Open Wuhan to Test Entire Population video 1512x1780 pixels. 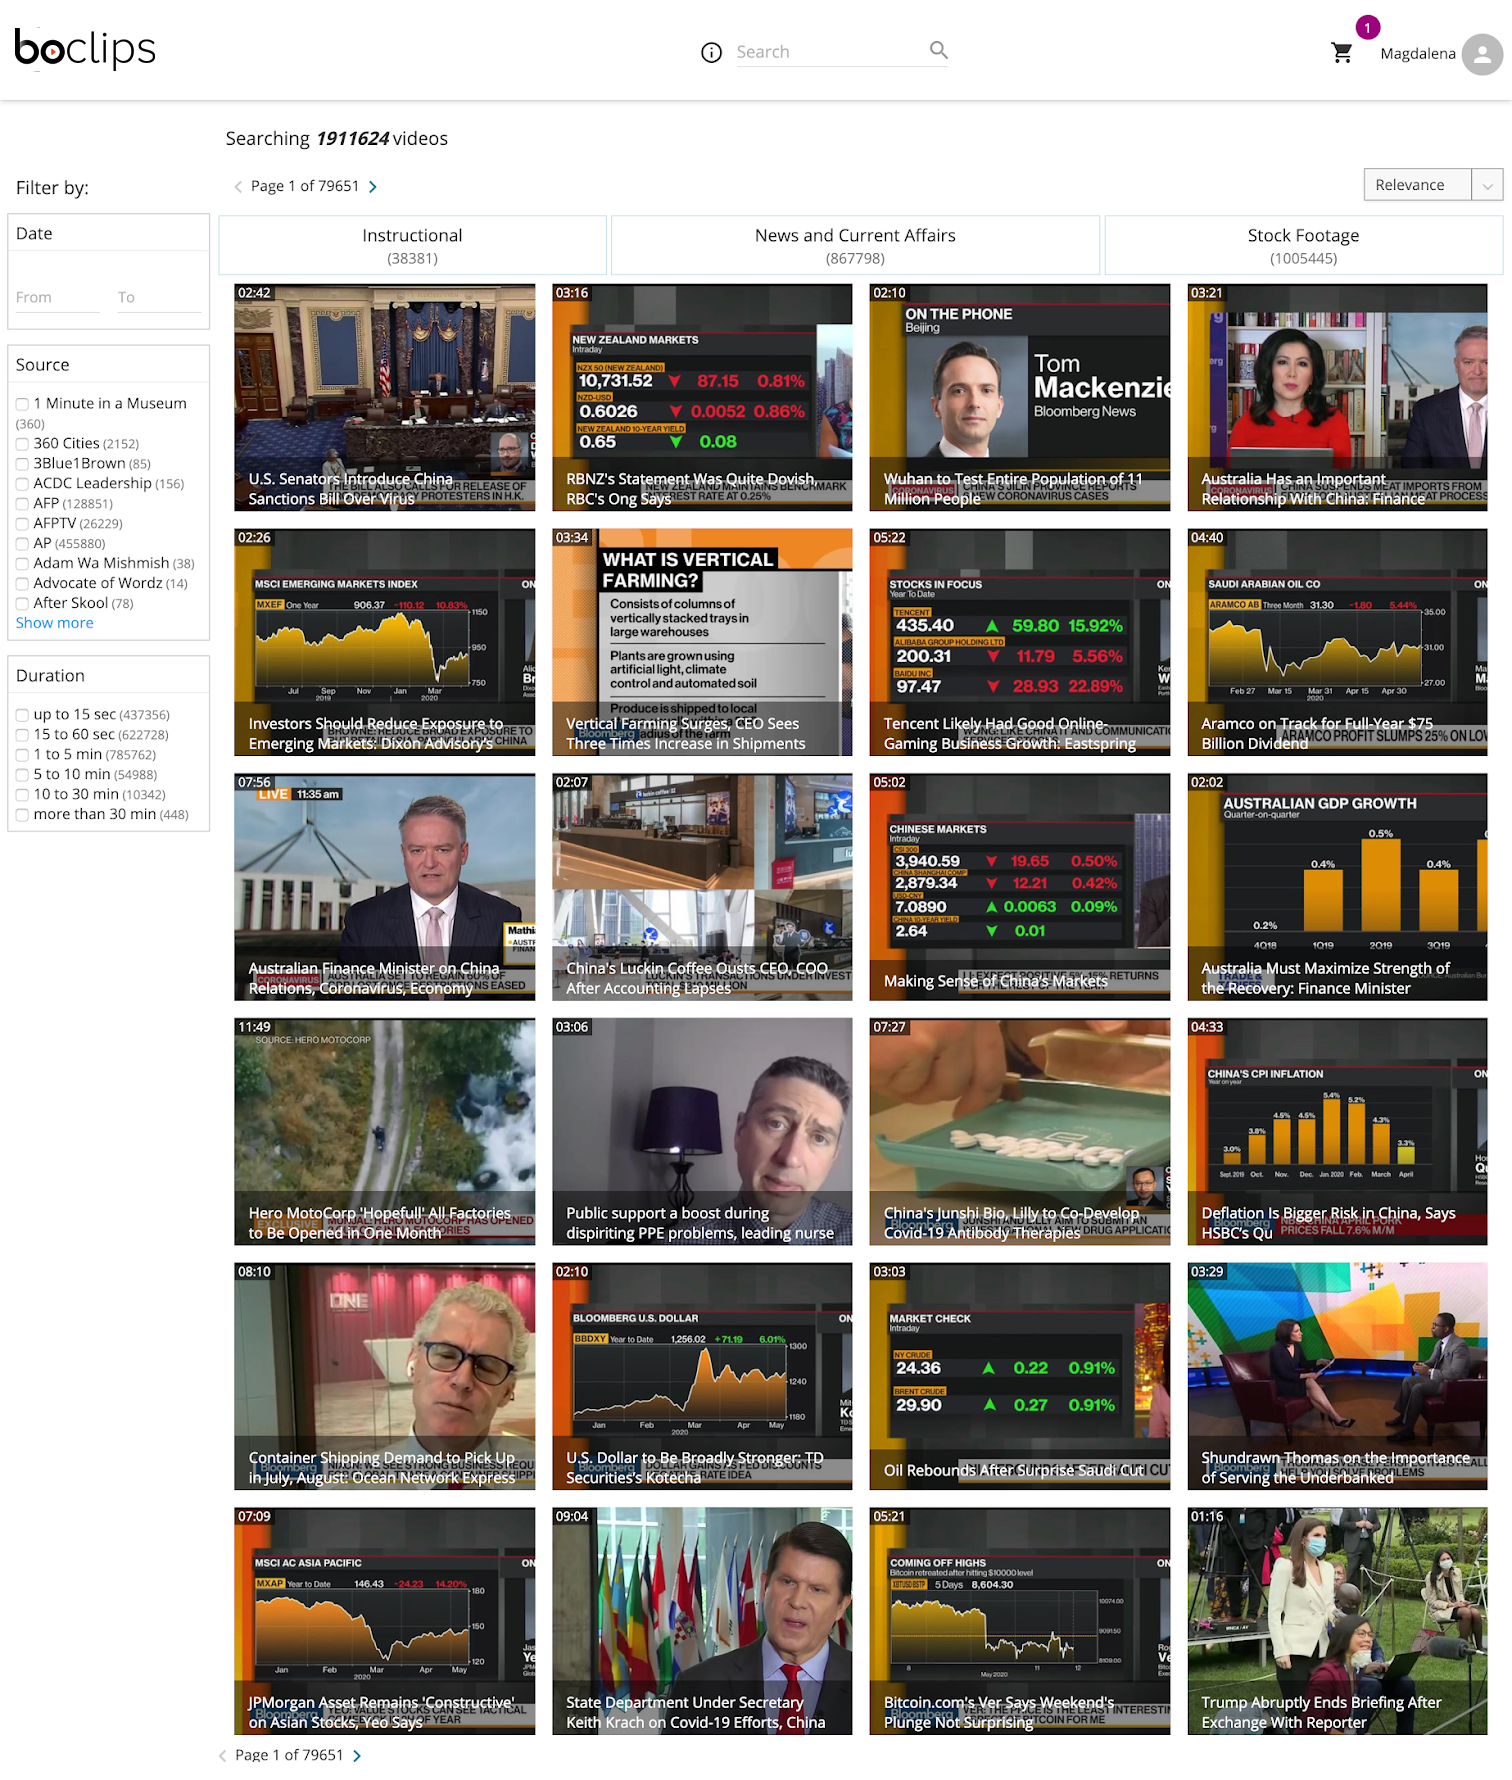pos(1020,398)
